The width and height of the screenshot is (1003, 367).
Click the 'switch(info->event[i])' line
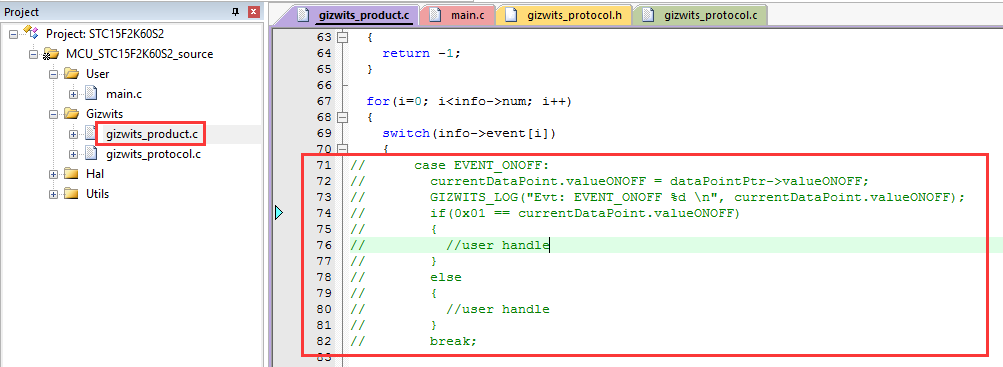(x=470, y=134)
